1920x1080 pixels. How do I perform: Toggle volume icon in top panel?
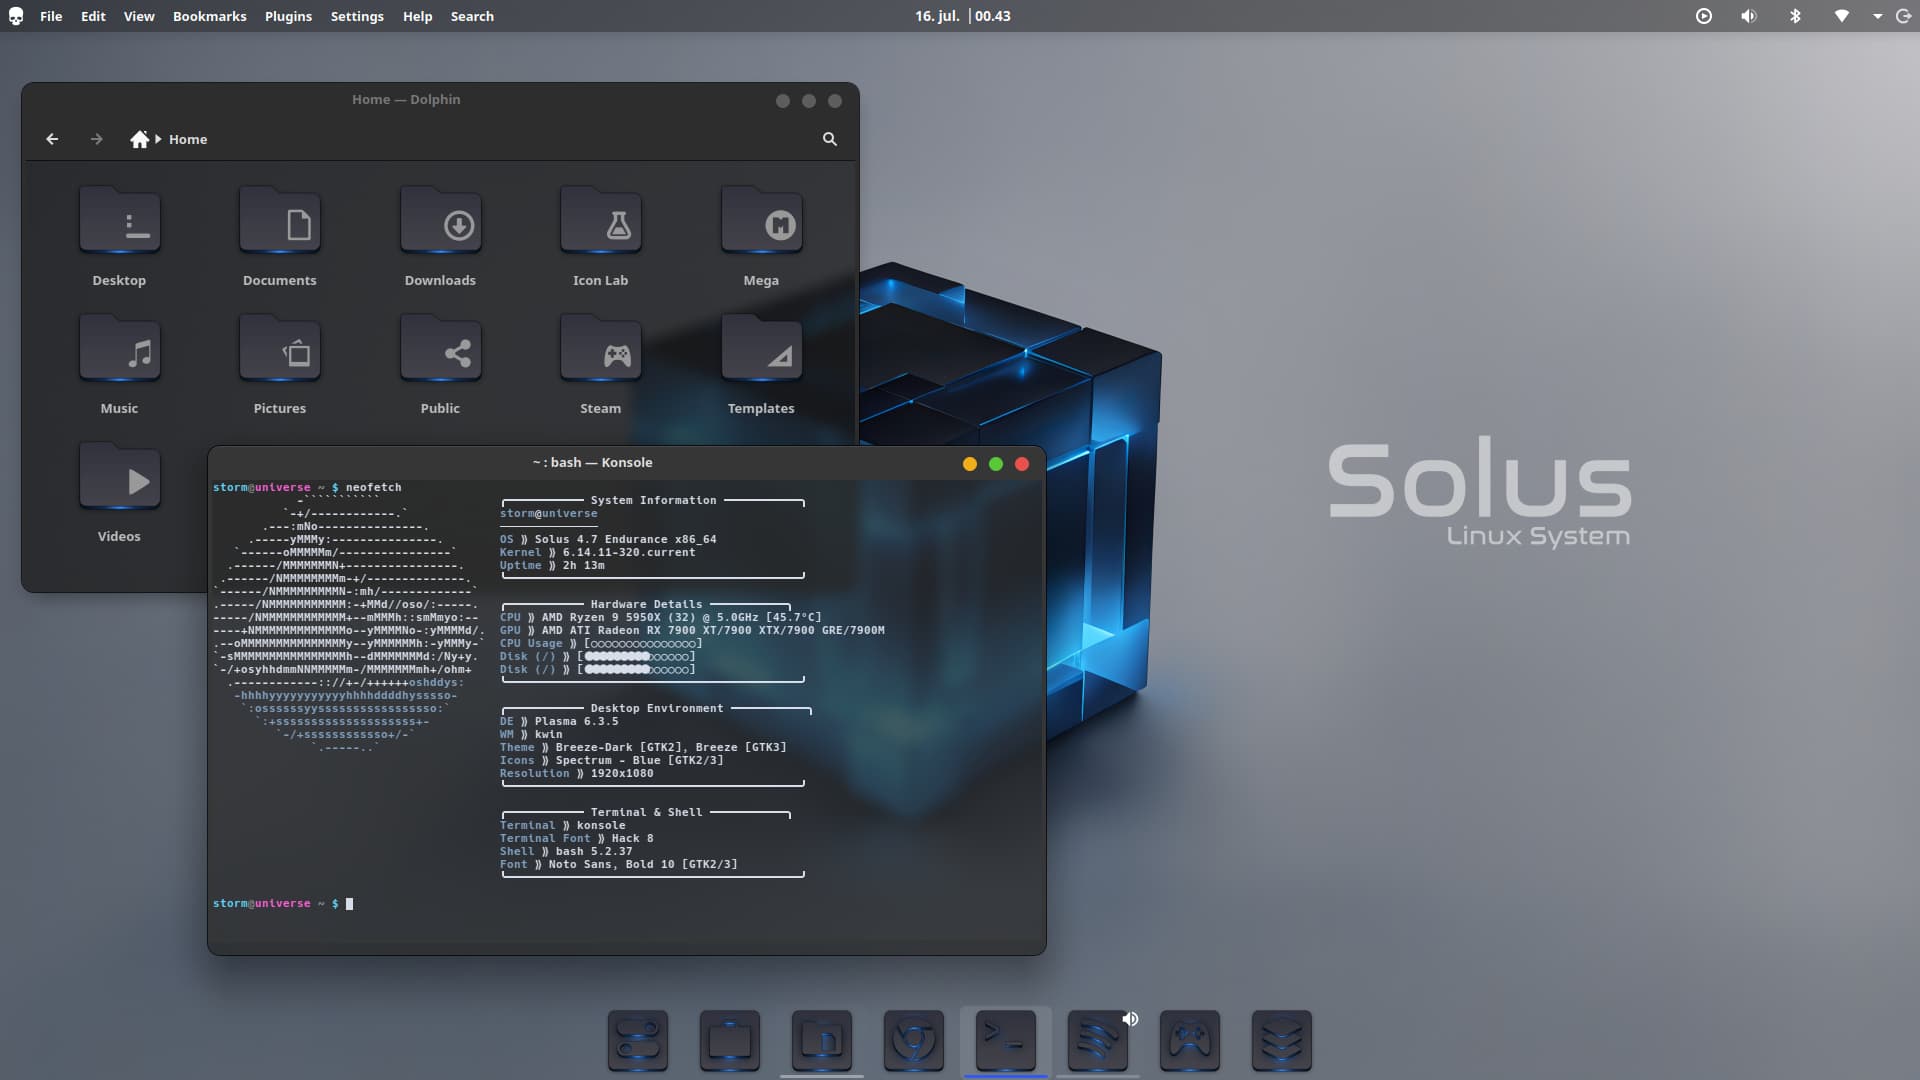pos(1748,16)
